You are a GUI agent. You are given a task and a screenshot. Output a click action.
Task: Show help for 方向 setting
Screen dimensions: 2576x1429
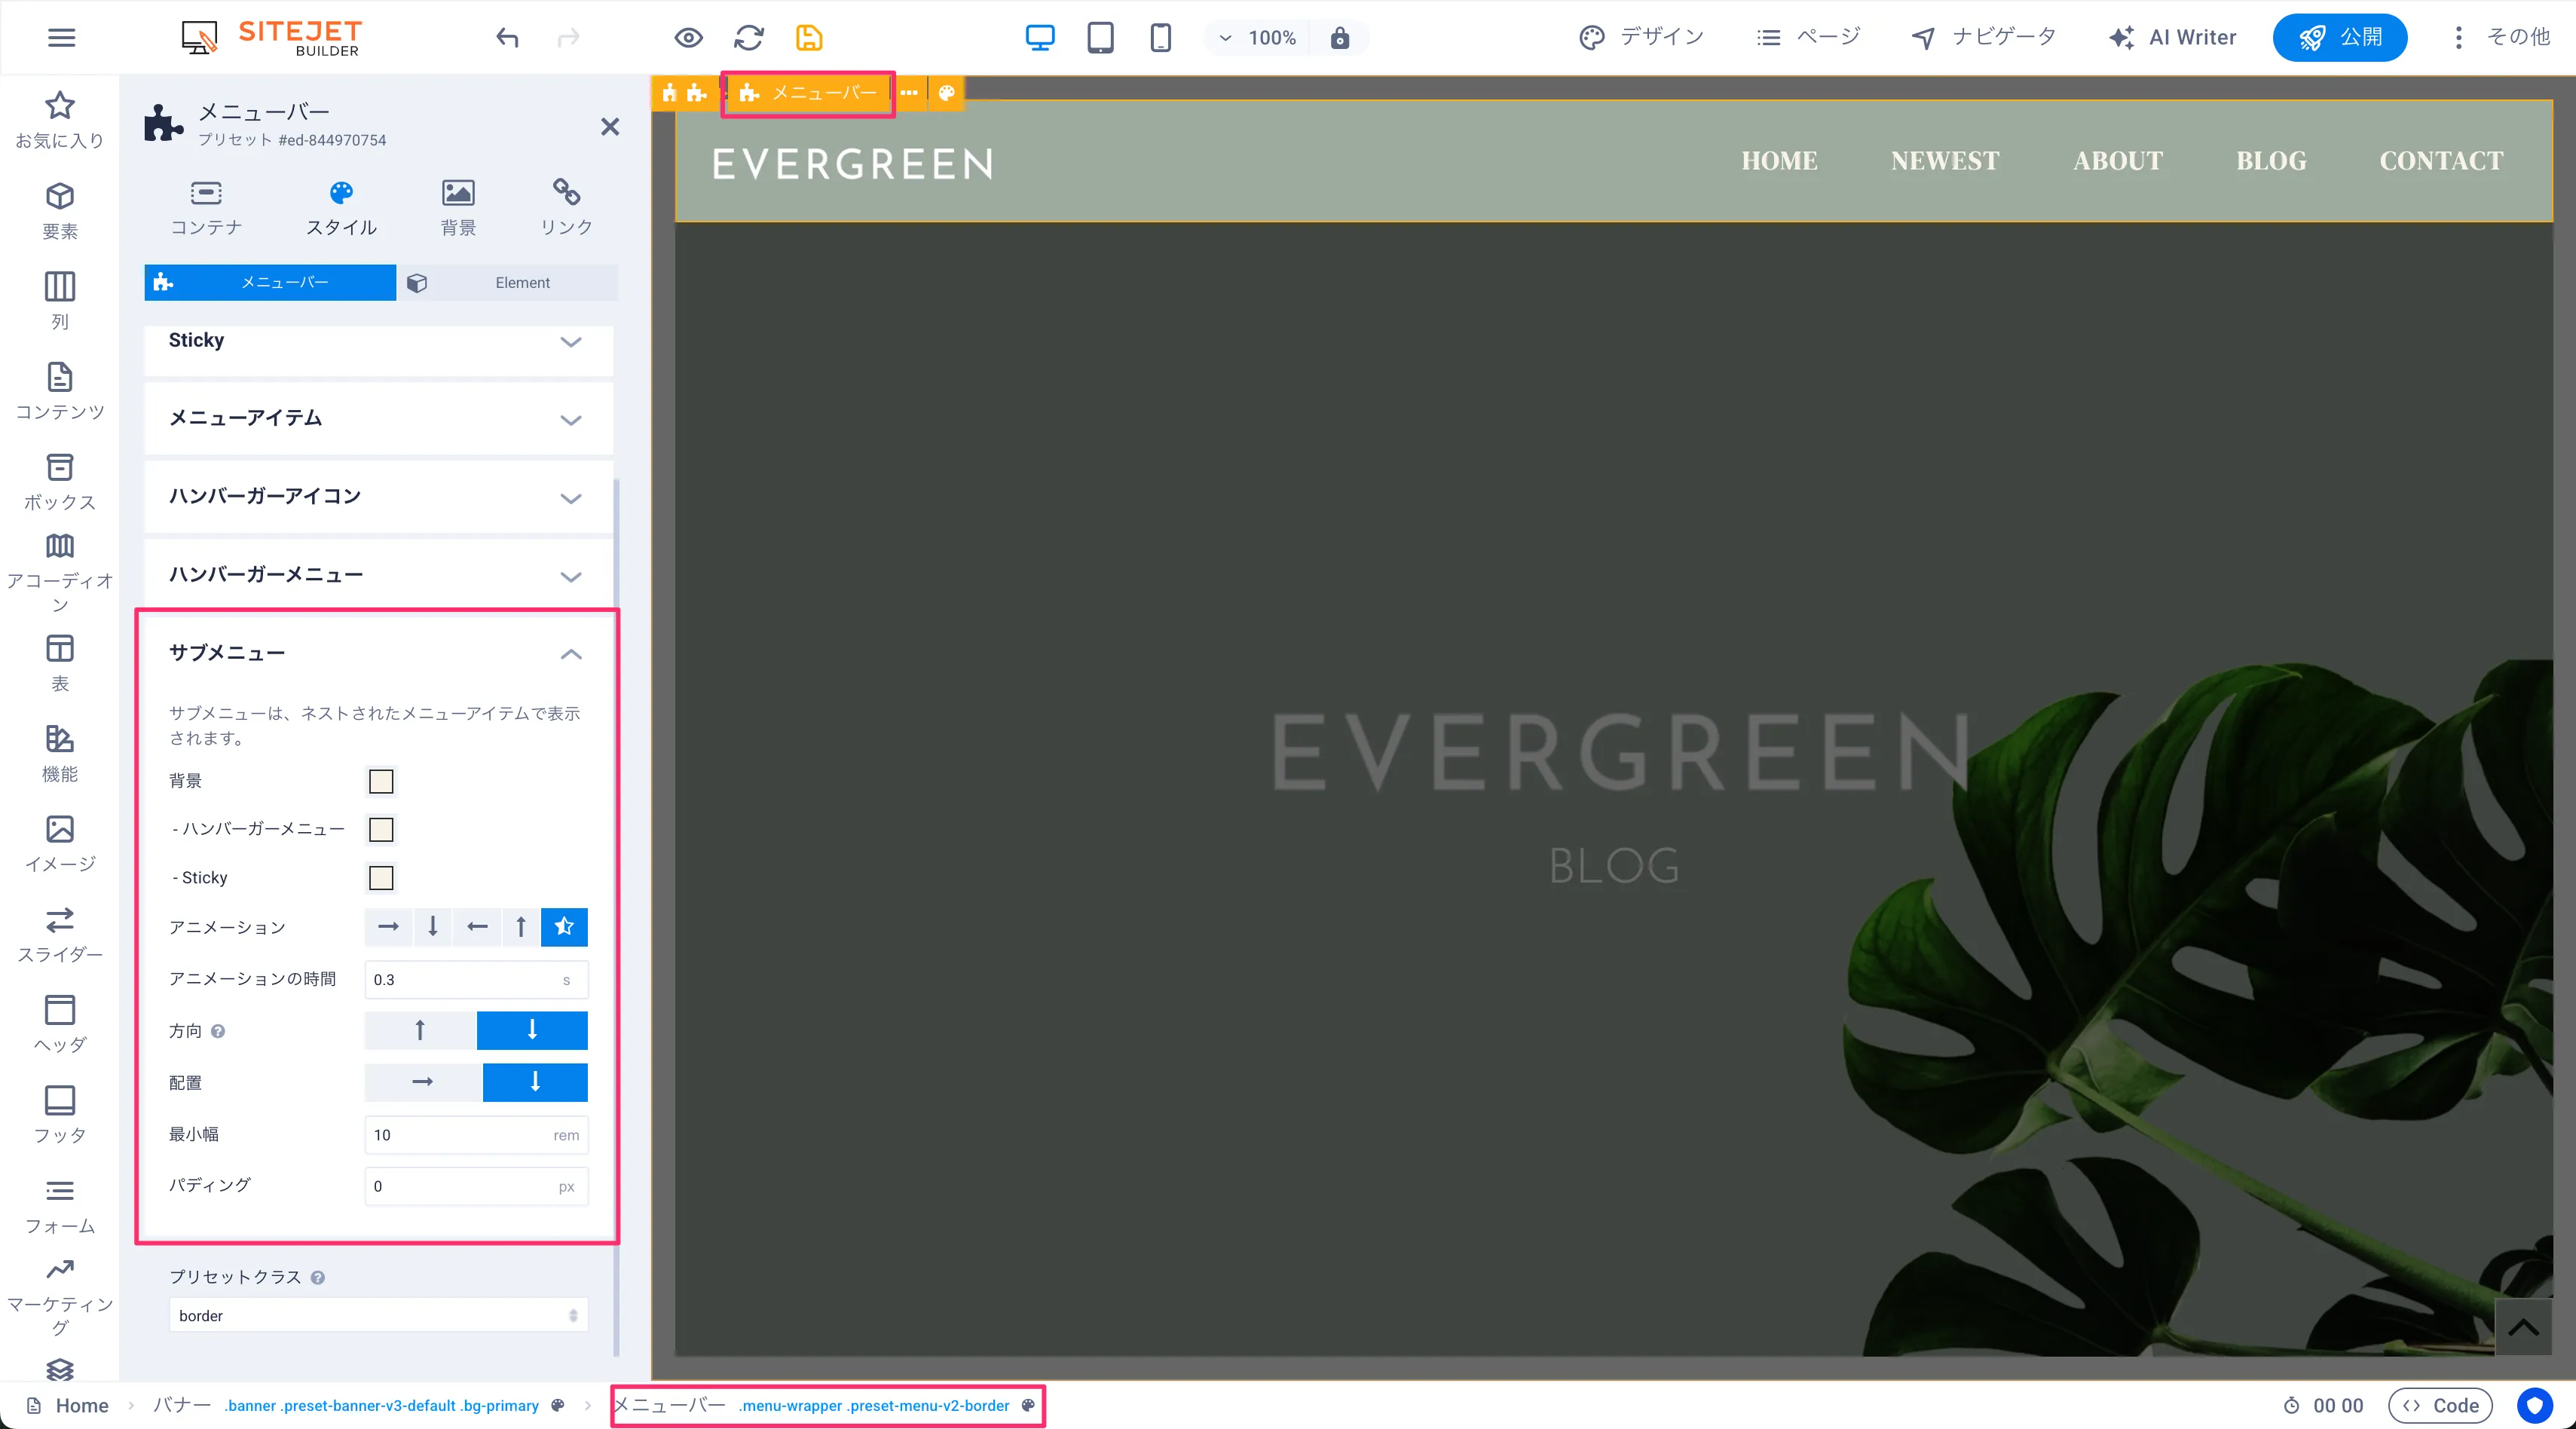tap(218, 1031)
